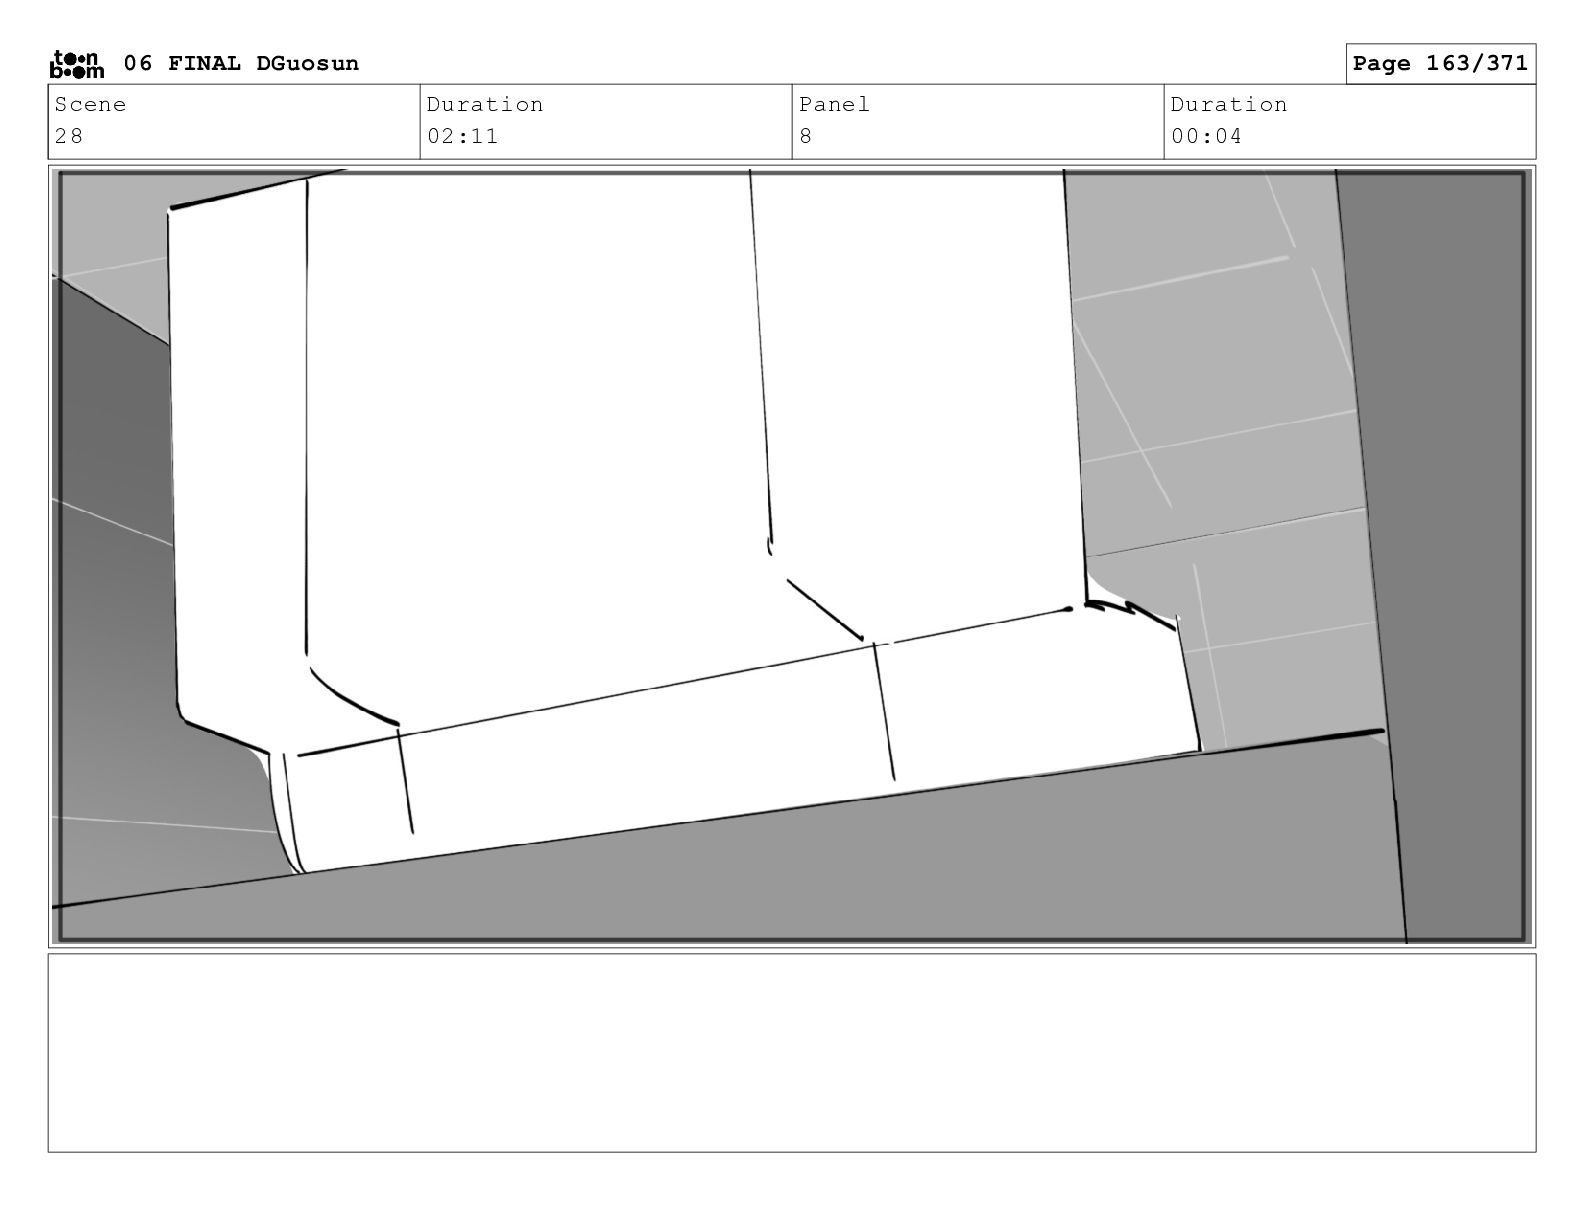Click the empty notes box below the panel
The width and height of the screenshot is (1584, 1224).
point(792,1052)
